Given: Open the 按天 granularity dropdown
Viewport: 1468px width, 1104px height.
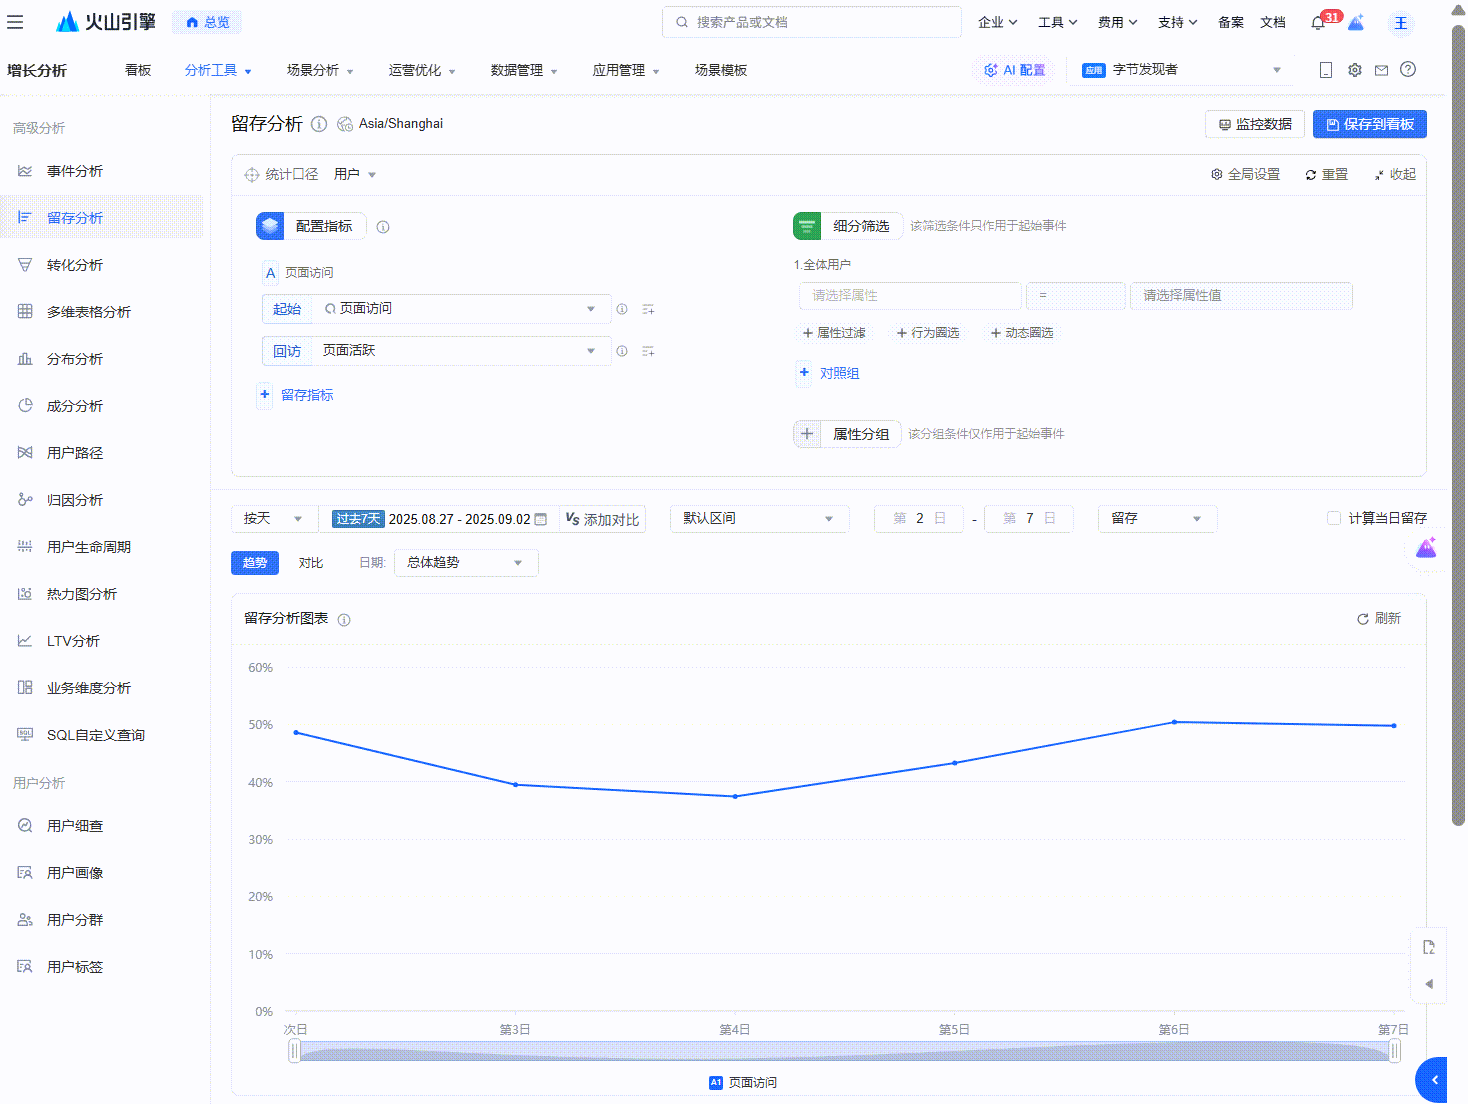Looking at the screenshot, I should (x=273, y=519).
